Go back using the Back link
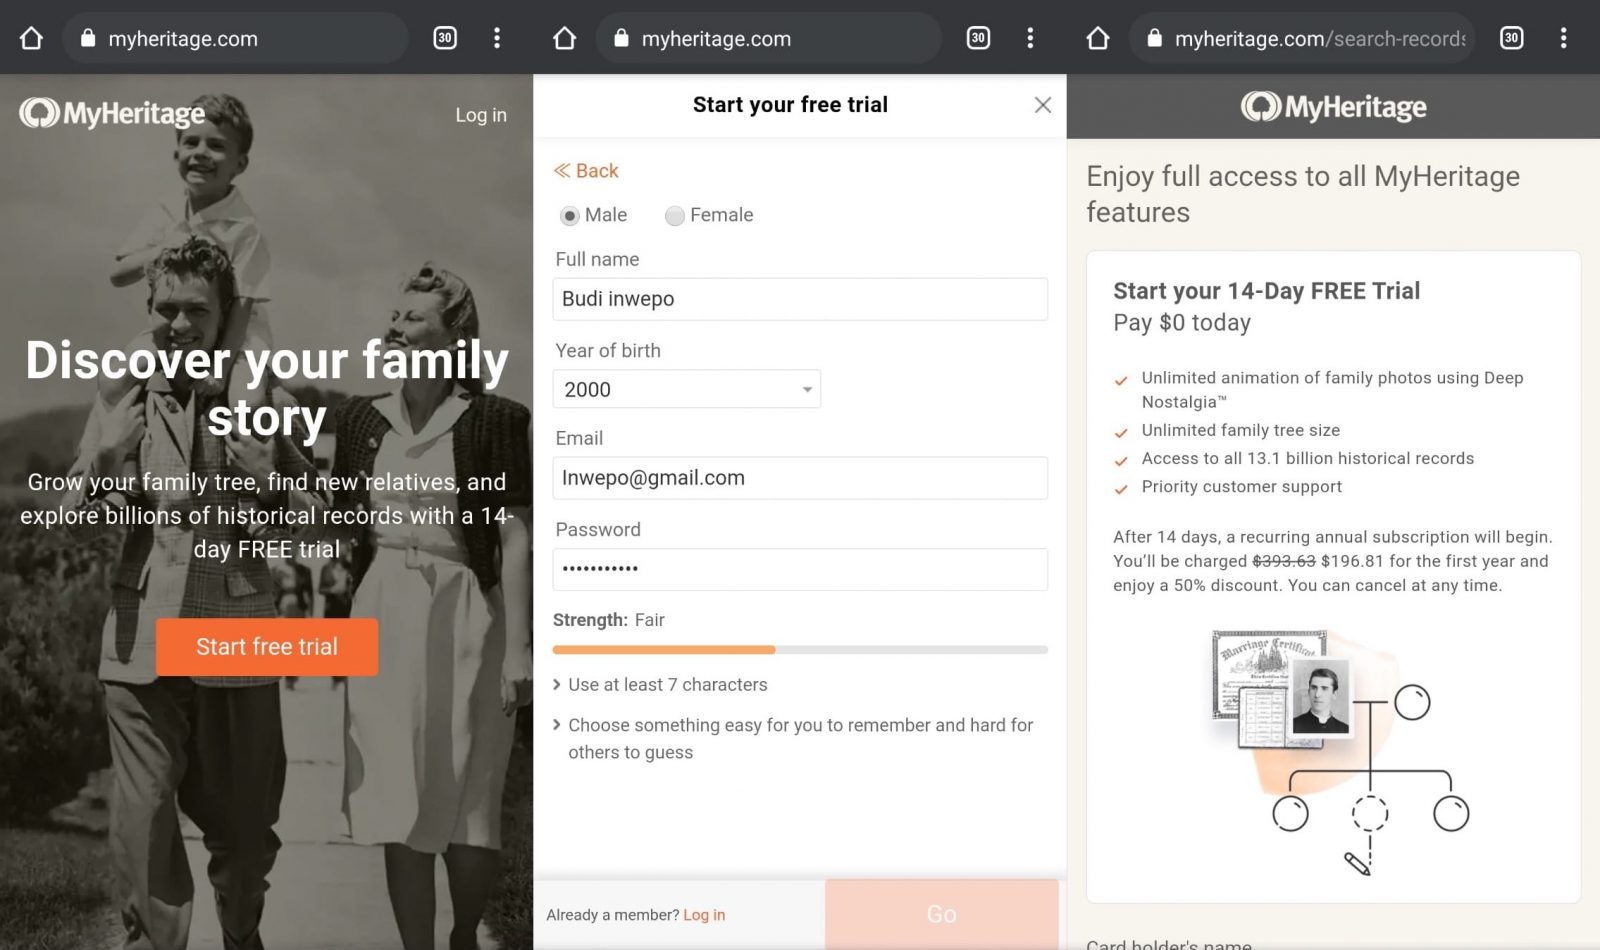The image size is (1600, 950). [587, 171]
